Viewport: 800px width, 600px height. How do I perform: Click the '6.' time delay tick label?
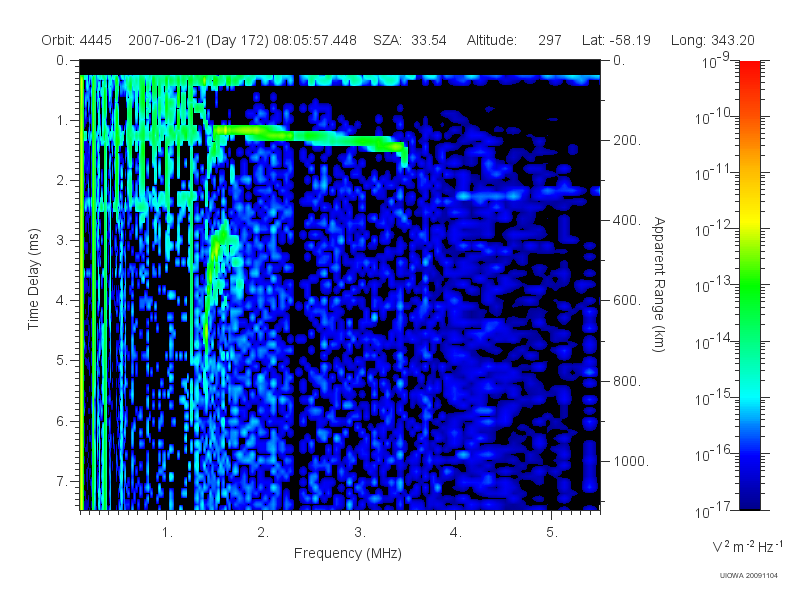(62, 421)
